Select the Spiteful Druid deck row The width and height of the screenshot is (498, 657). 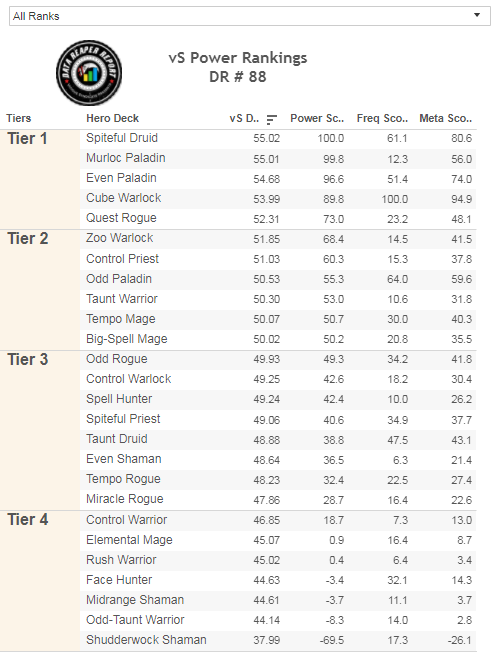[278, 138]
